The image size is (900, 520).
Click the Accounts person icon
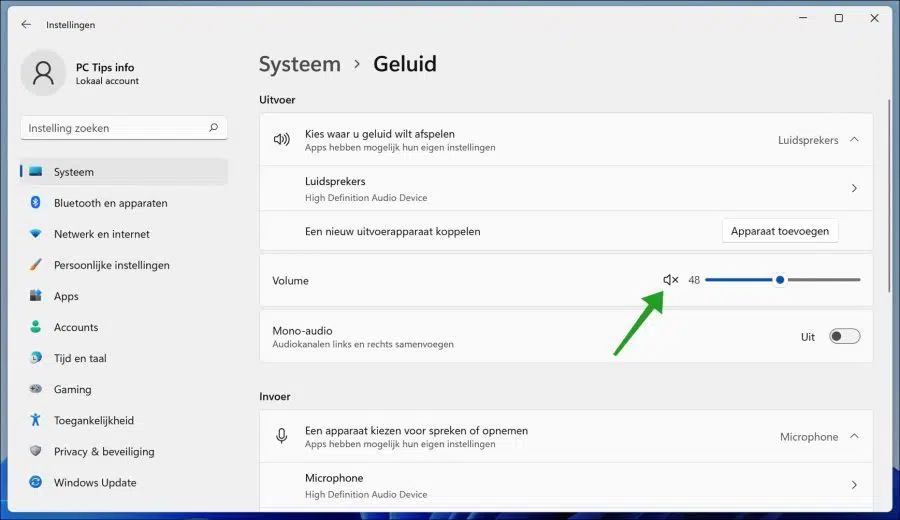(x=36, y=327)
